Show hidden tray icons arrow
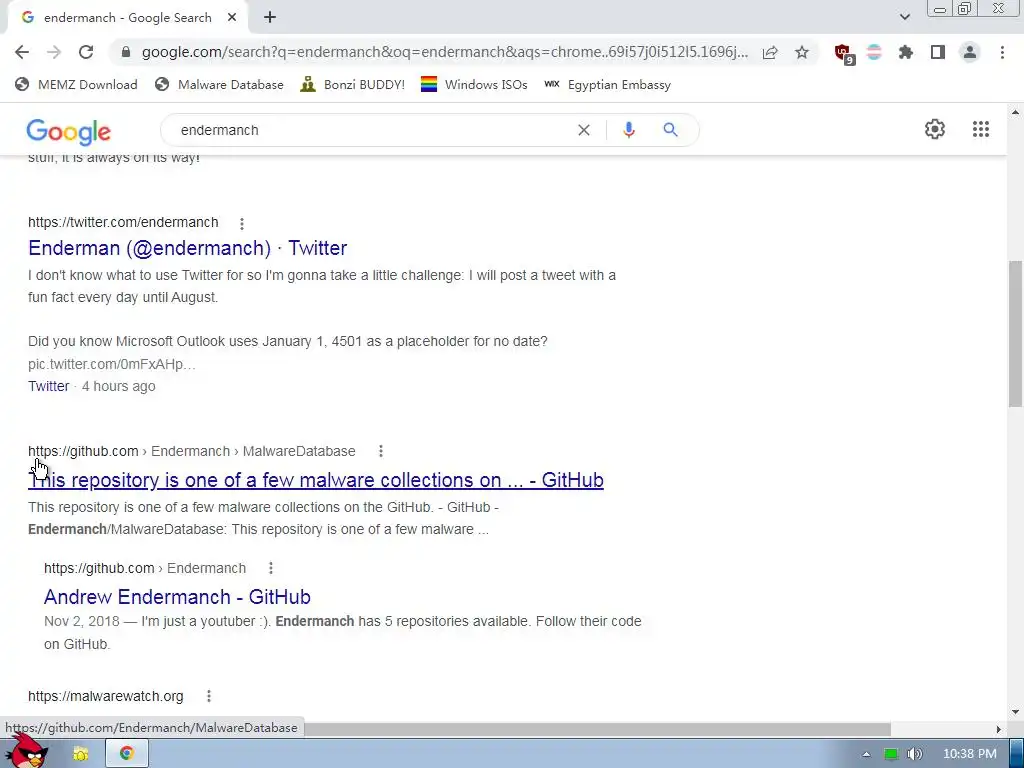This screenshot has width=1024, height=768. 866,754
